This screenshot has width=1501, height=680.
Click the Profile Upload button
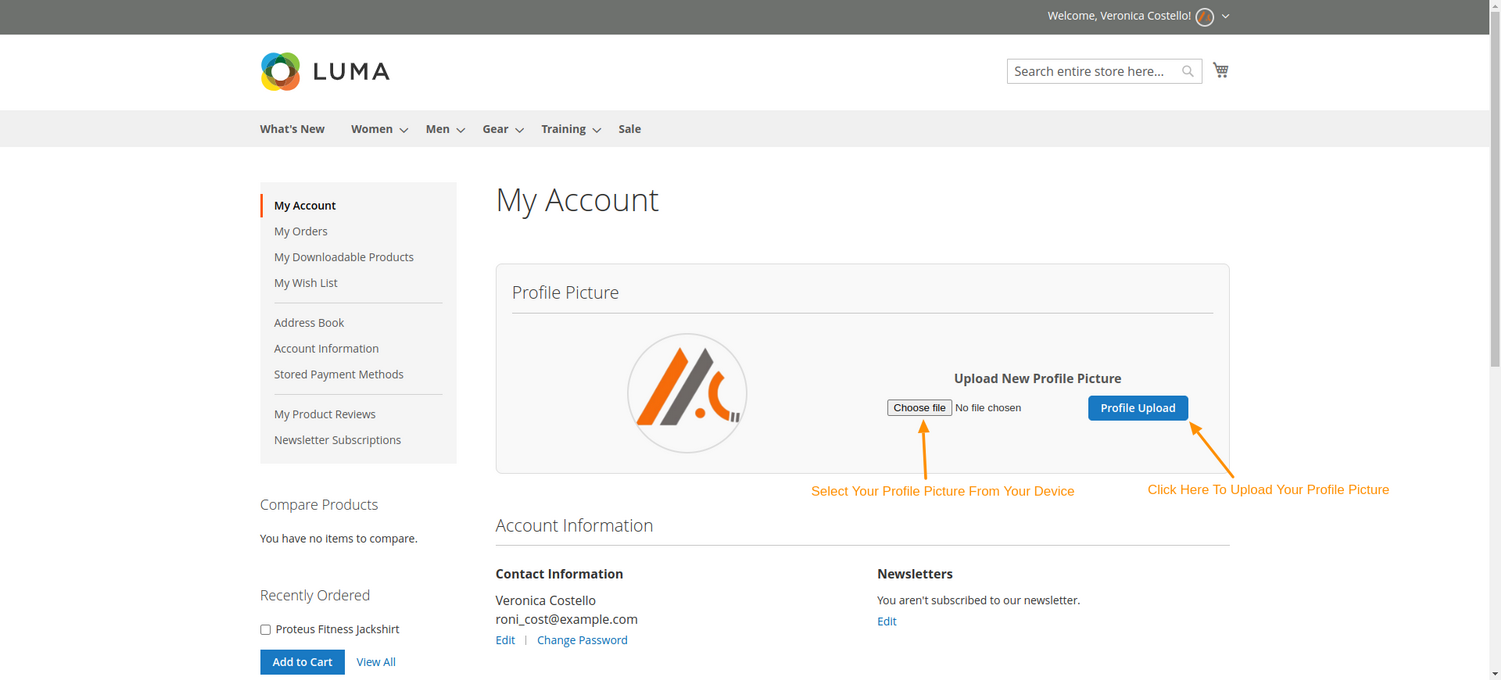[x=1138, y=407]
